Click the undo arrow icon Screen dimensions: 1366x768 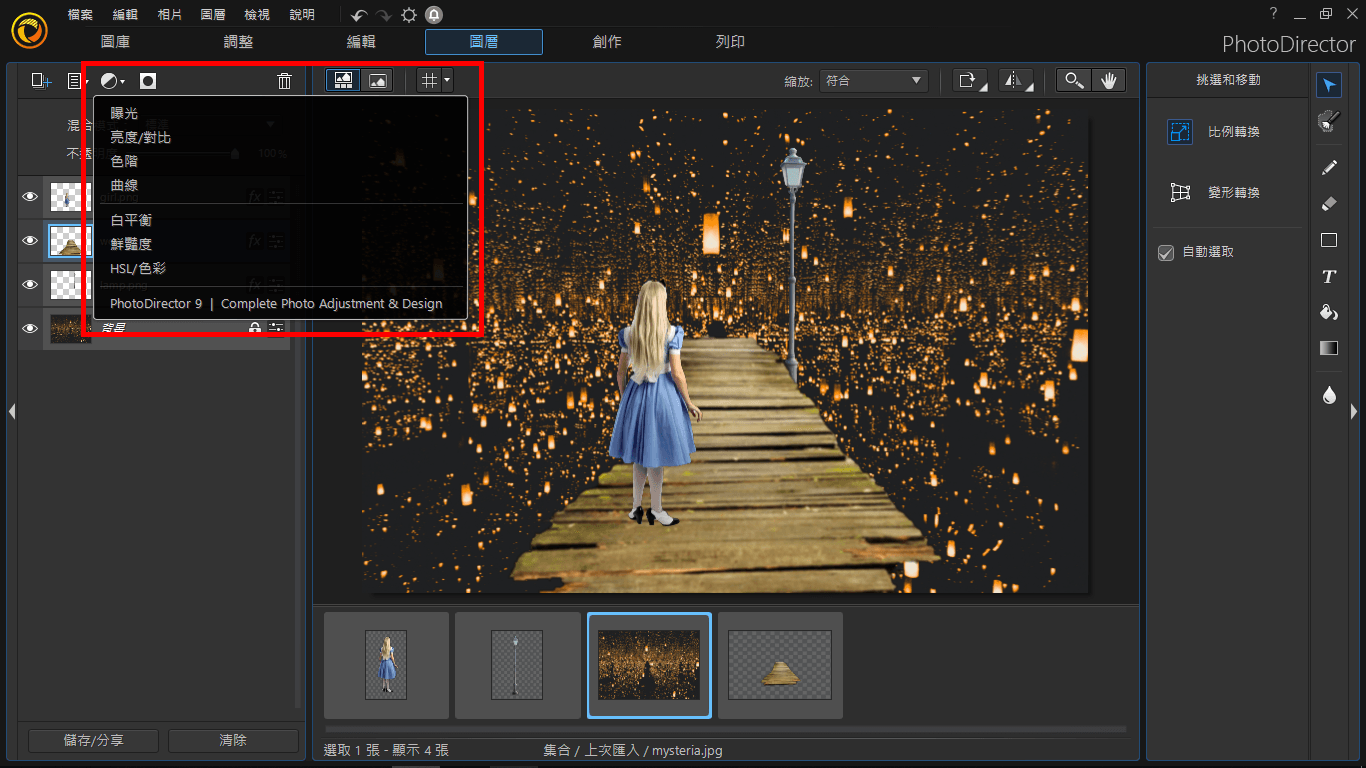point(359,15)
